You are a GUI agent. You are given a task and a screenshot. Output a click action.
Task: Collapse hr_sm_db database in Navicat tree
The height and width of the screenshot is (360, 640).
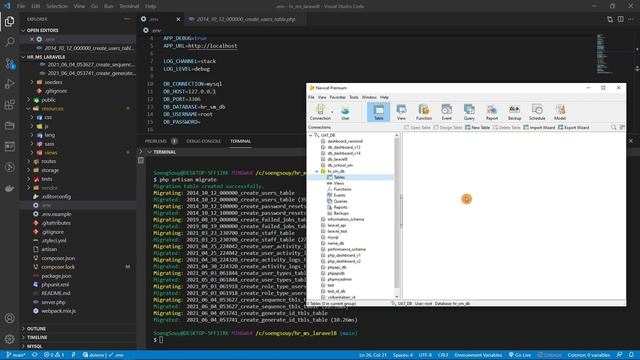click(317, 171)
